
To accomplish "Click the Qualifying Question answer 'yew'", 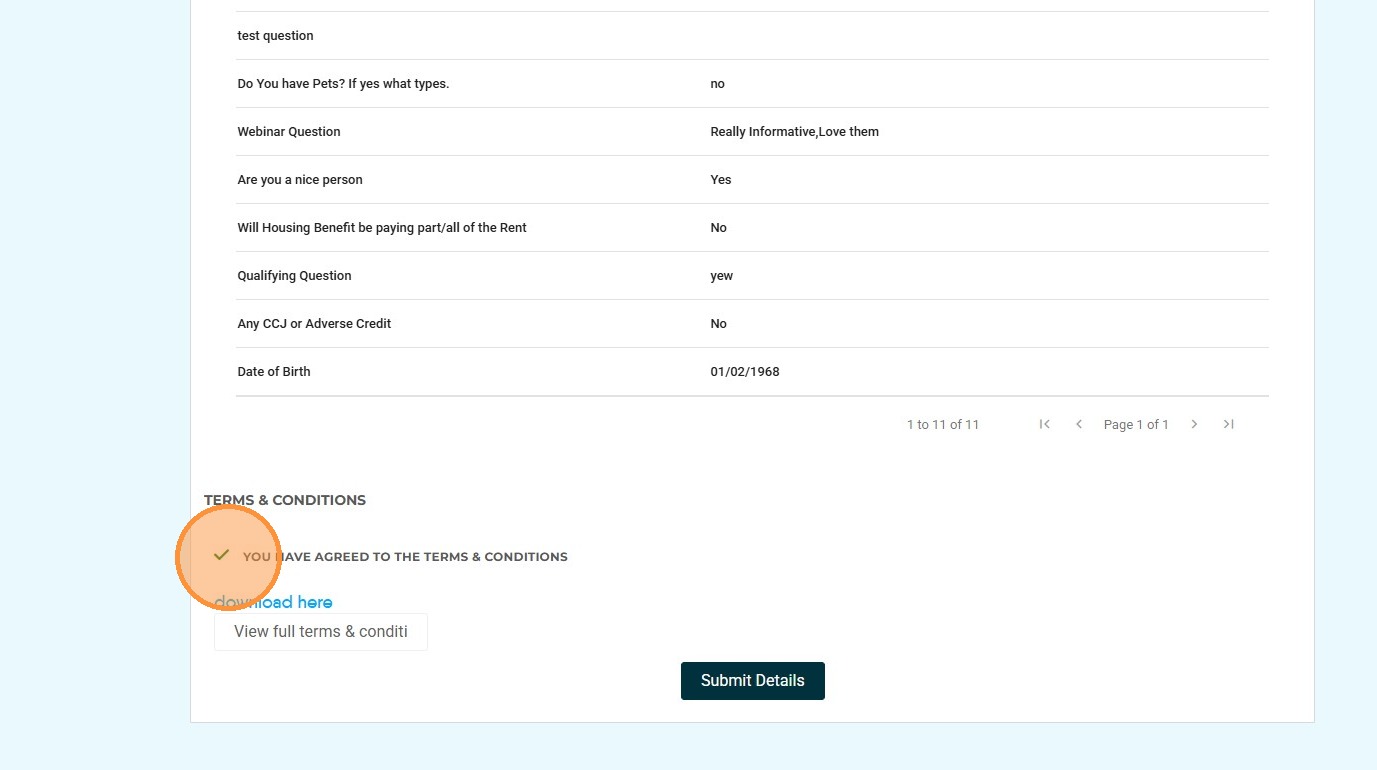I will coord(721,276).
